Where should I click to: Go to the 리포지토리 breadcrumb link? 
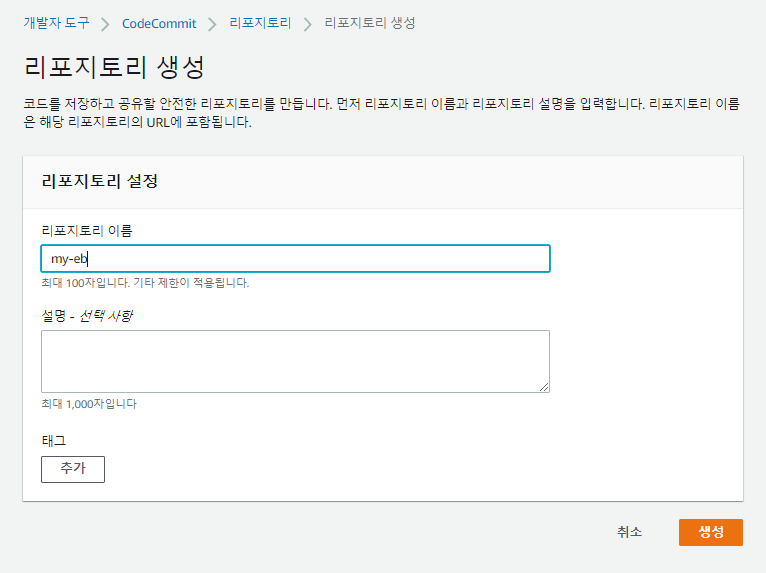[x=260, y=23]
